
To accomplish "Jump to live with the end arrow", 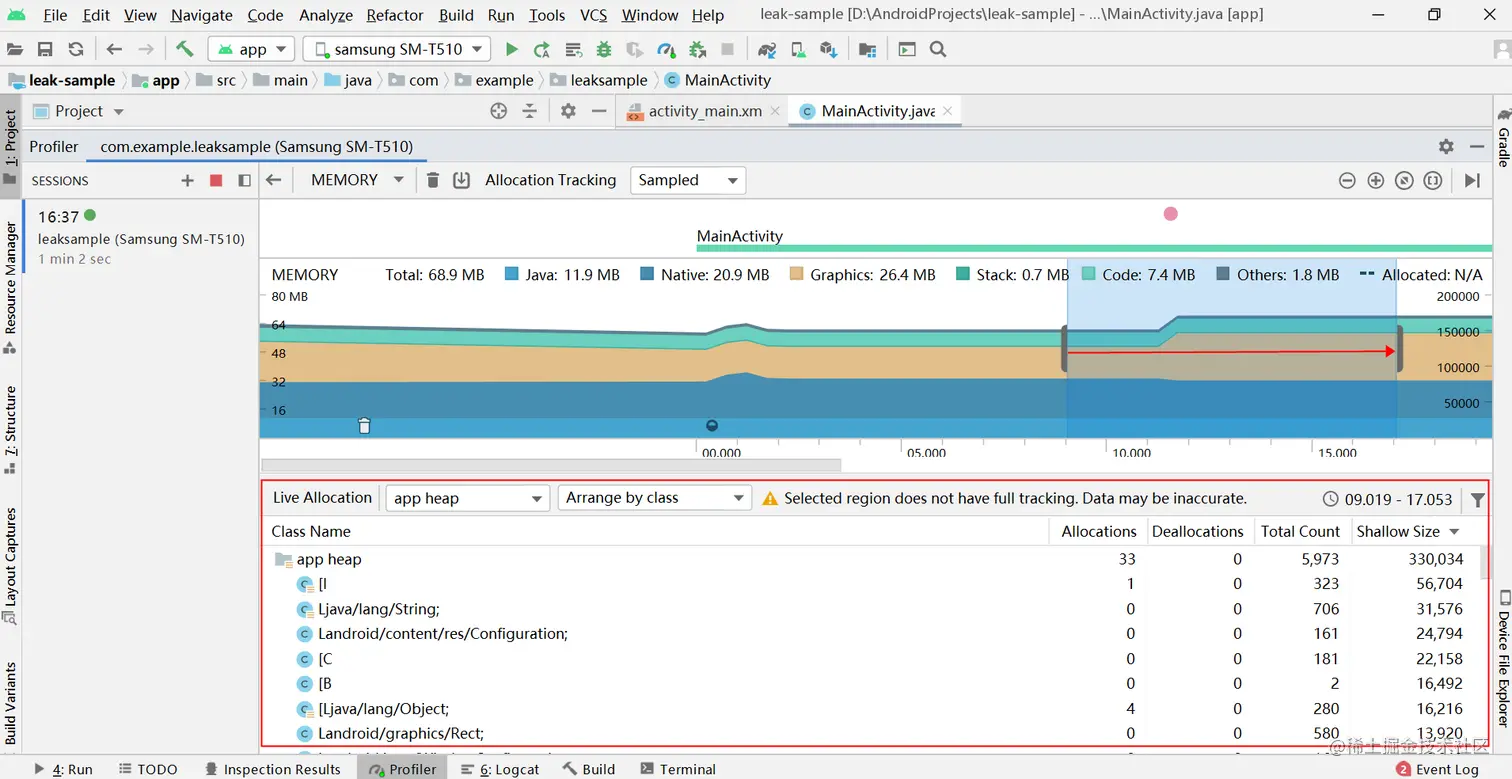I will coord(1472,180).
